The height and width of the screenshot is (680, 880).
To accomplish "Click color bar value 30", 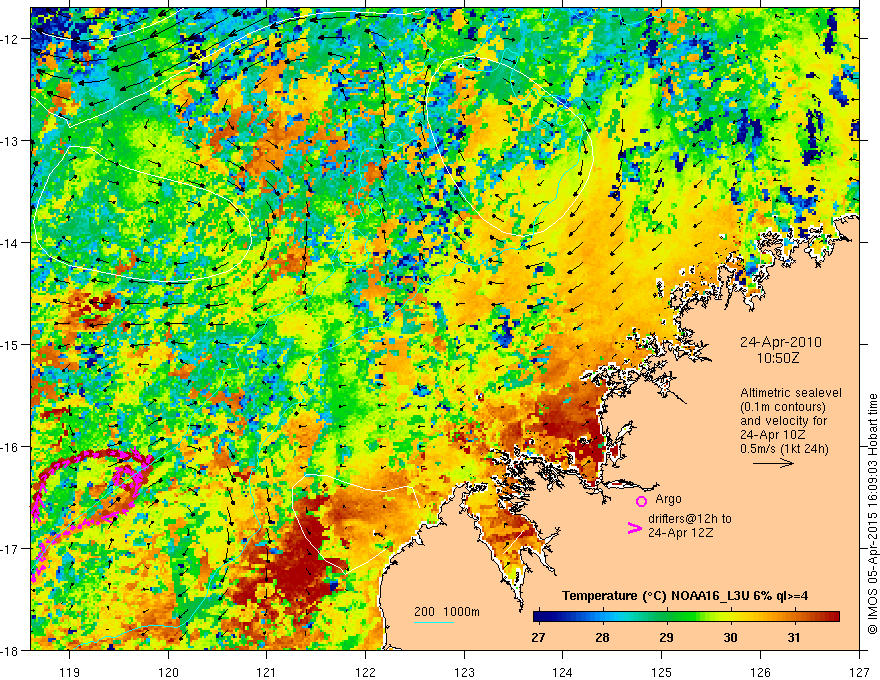I will [730, 637].
